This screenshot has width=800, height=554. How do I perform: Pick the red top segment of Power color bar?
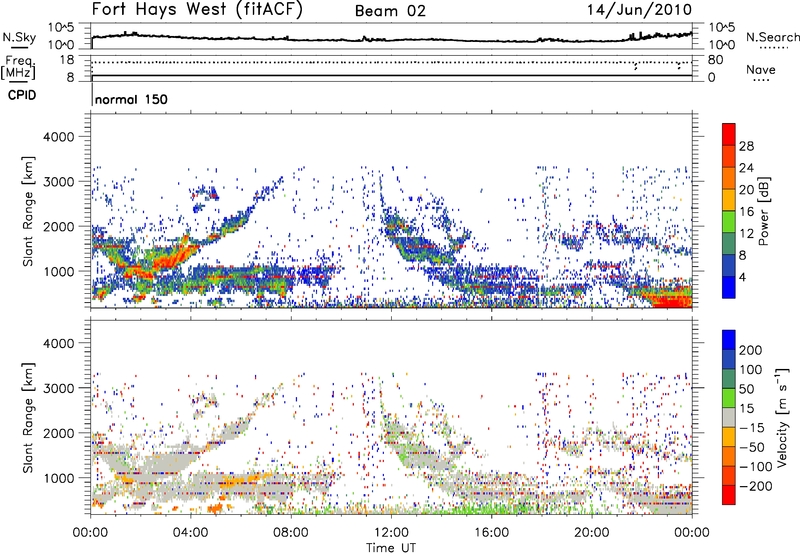[729, 134]
